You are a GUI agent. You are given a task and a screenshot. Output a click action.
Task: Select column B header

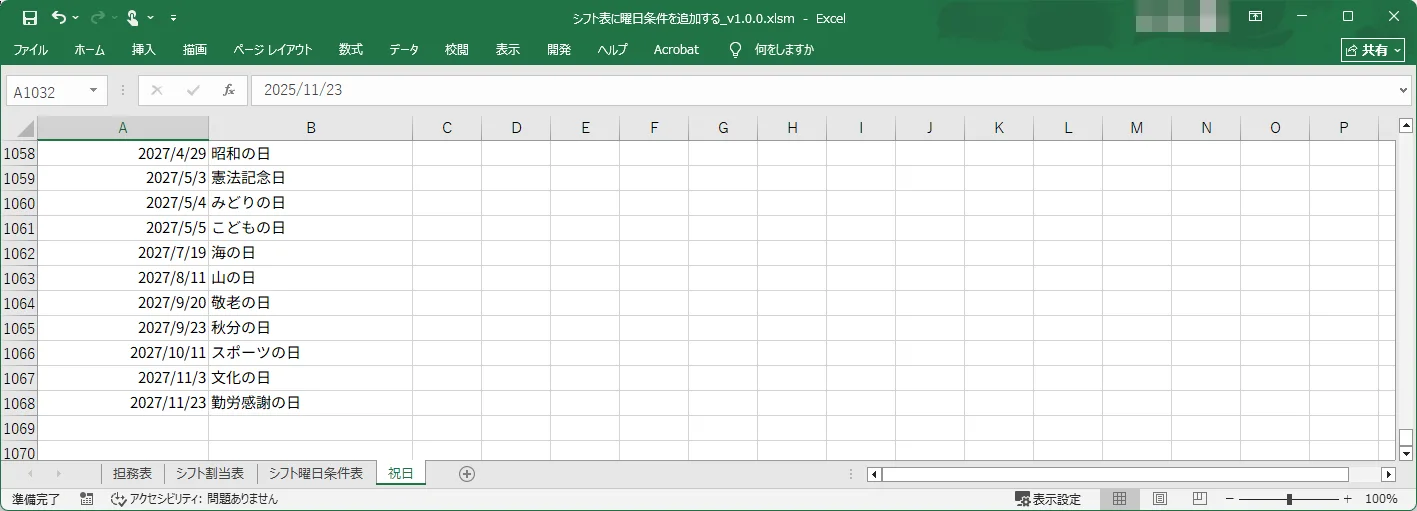tap(311, 128)
